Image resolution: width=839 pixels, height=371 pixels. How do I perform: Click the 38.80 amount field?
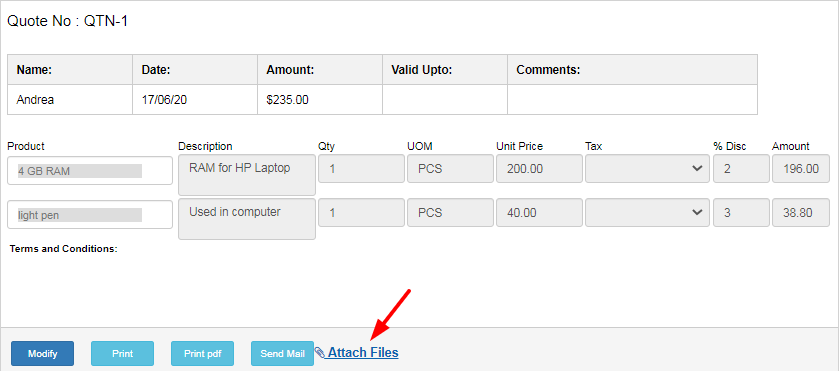801,213
